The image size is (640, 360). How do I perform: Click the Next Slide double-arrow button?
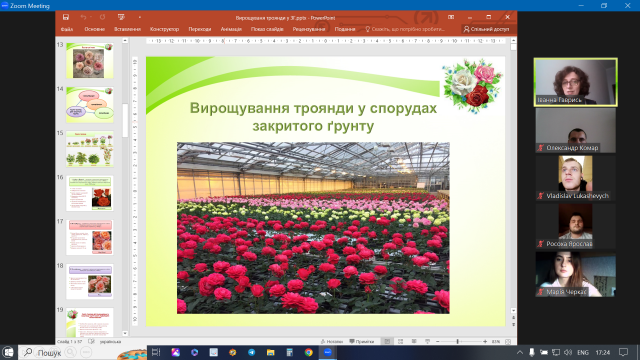tap(513, 324)
